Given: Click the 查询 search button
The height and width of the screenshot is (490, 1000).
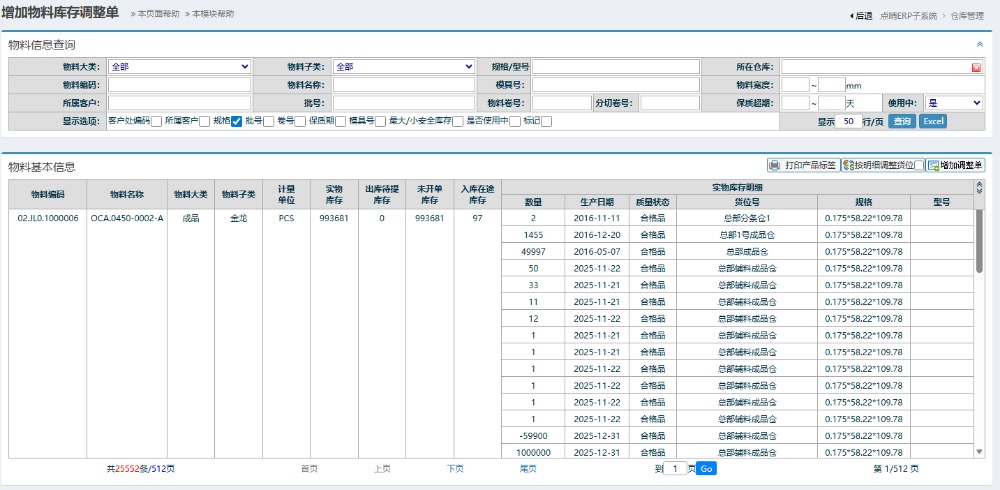Looking at the screenshot, I should click(x=902, y=121).
